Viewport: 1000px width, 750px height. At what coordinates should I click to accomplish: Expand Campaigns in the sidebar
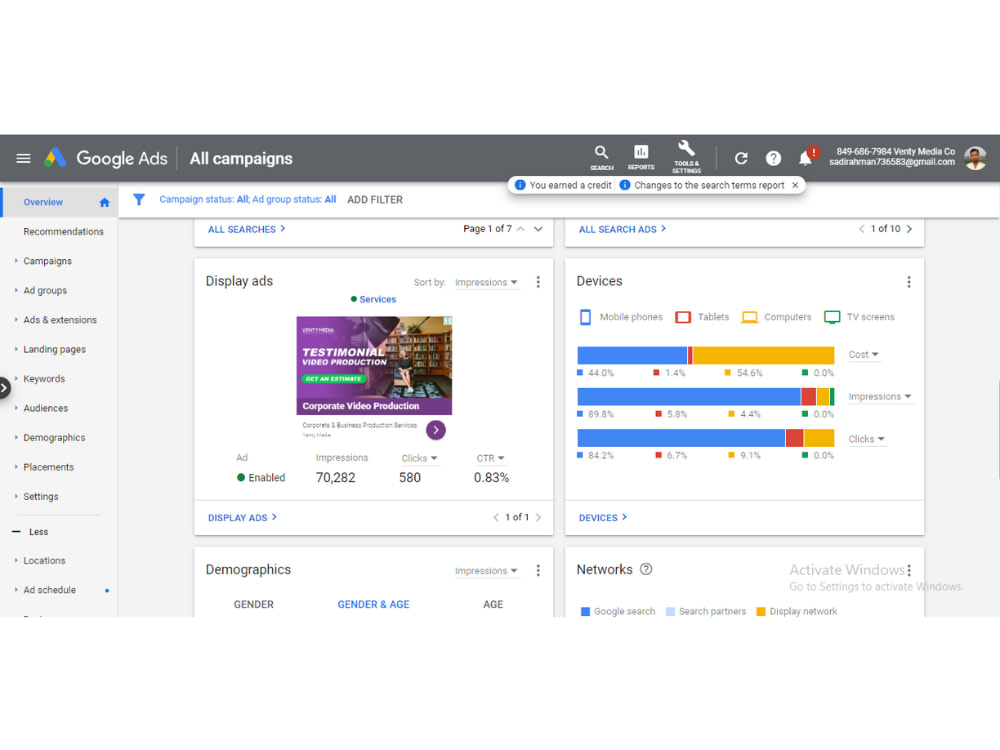point(47,261)
